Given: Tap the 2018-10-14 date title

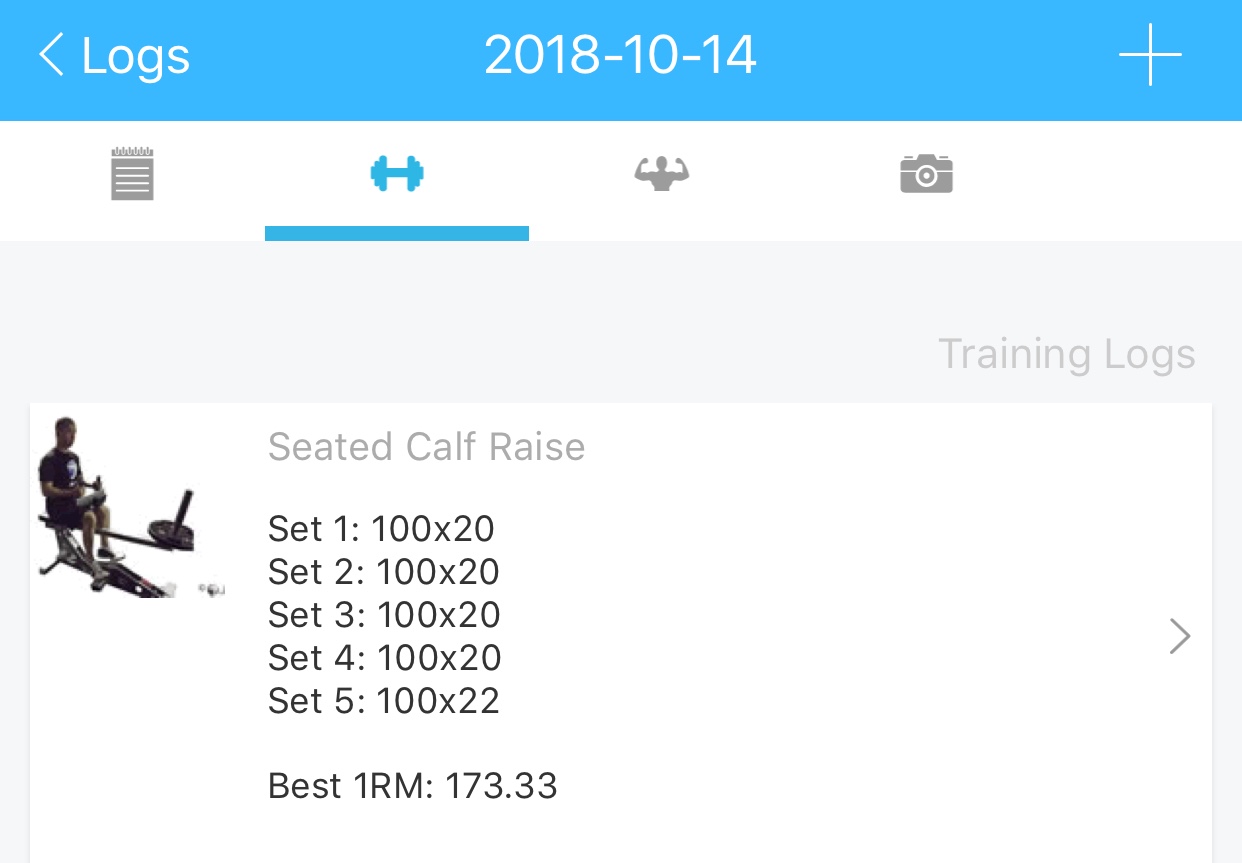Looking at the screenshot, I should [x=620, y=56].
